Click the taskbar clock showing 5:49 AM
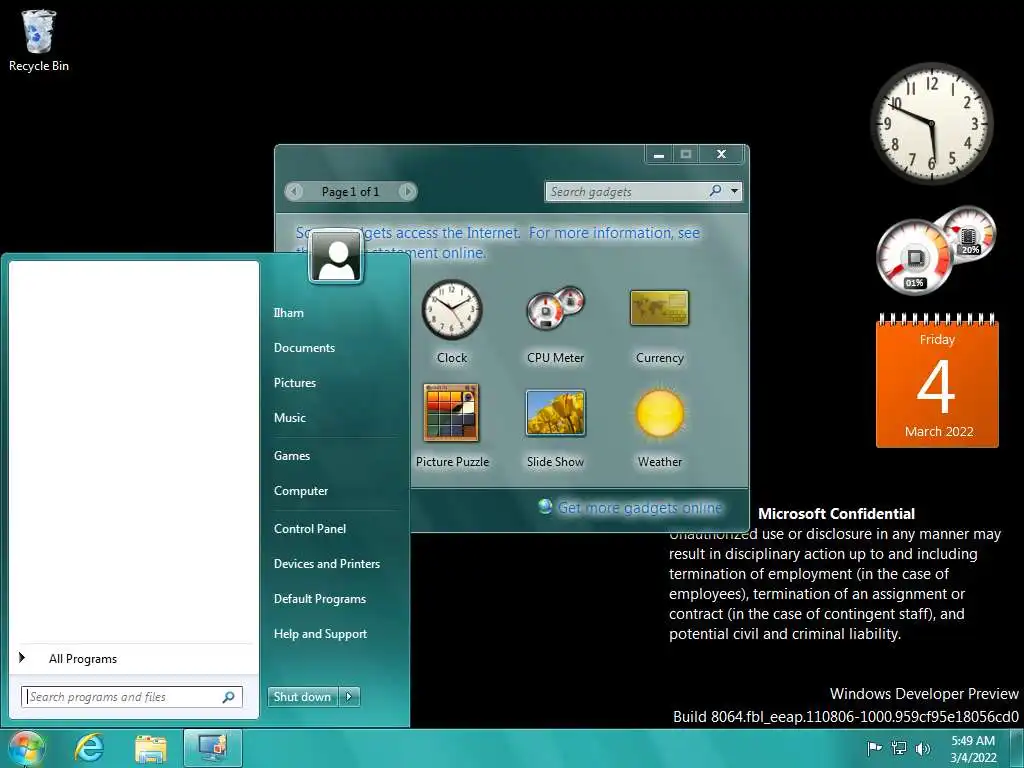 [973, 748]
